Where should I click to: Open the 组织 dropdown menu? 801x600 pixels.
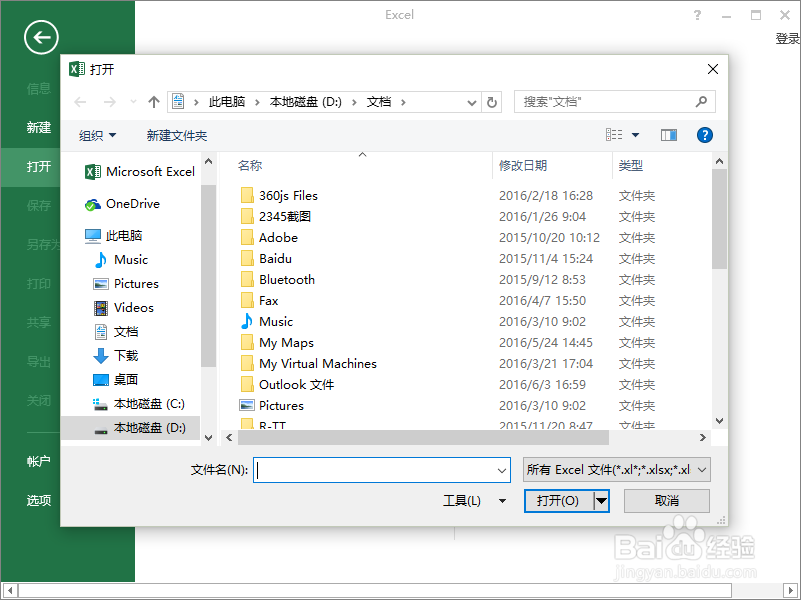click(95, 135)
